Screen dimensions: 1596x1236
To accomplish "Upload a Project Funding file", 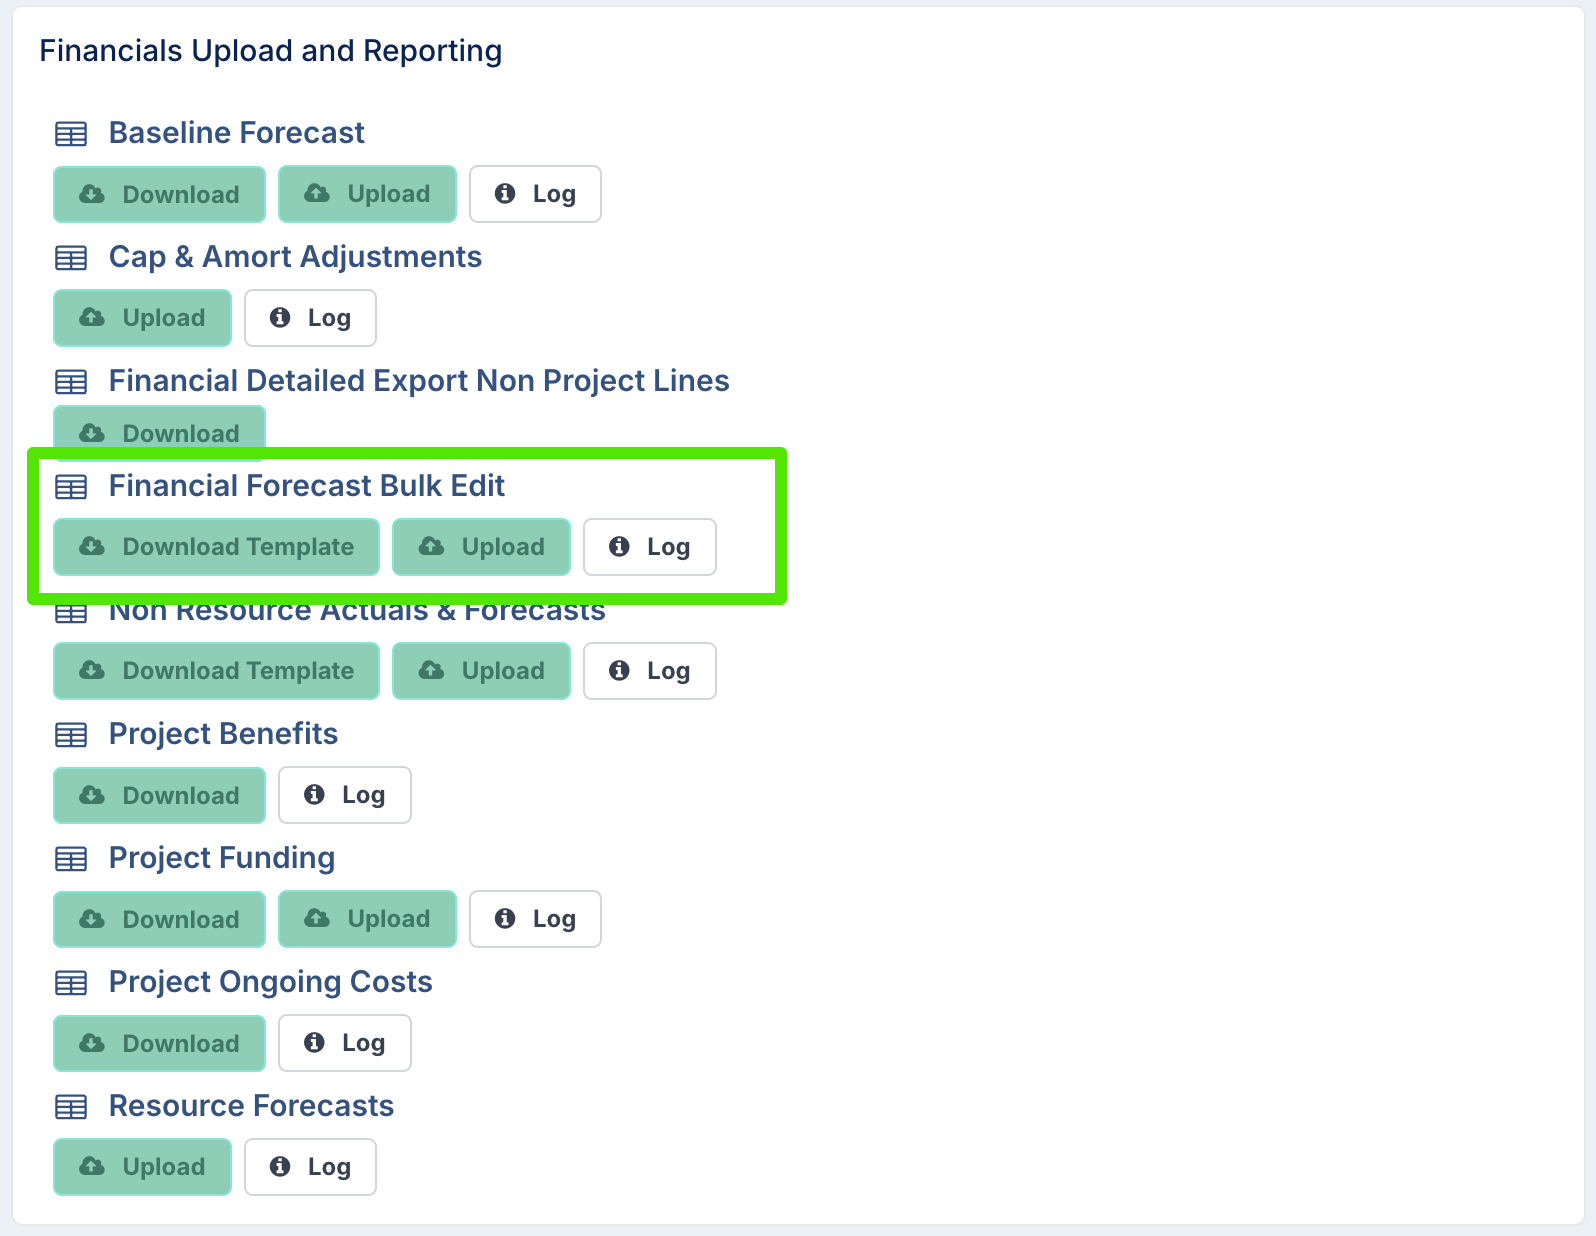I will 367,919.
